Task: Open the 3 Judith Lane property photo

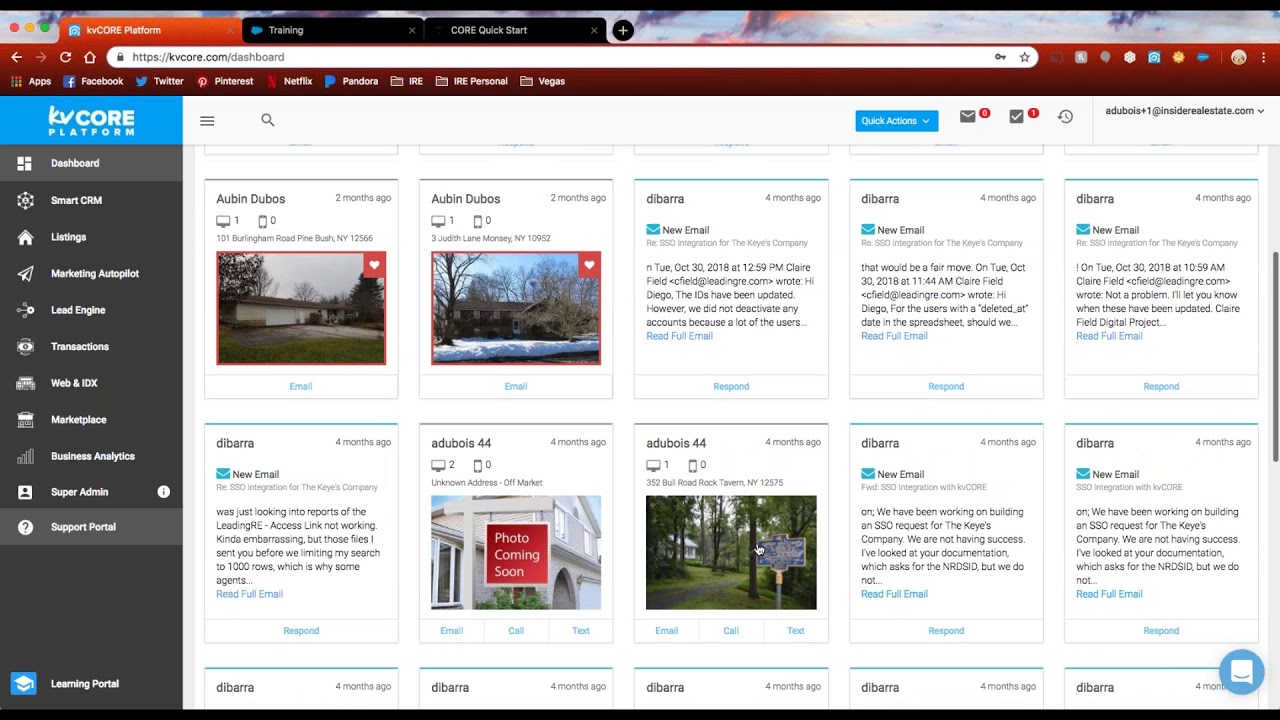Action: pyautogui.click(x=516, y=308)
